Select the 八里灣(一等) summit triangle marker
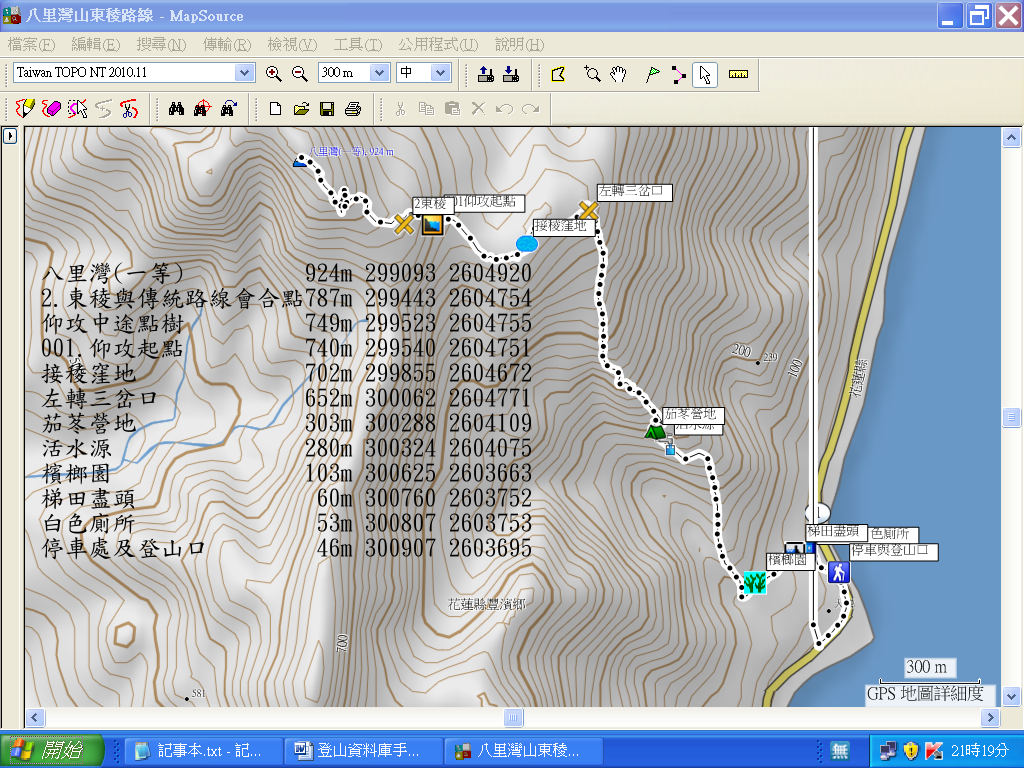Viewport: 1024px width, 768px height. point(300,161)
